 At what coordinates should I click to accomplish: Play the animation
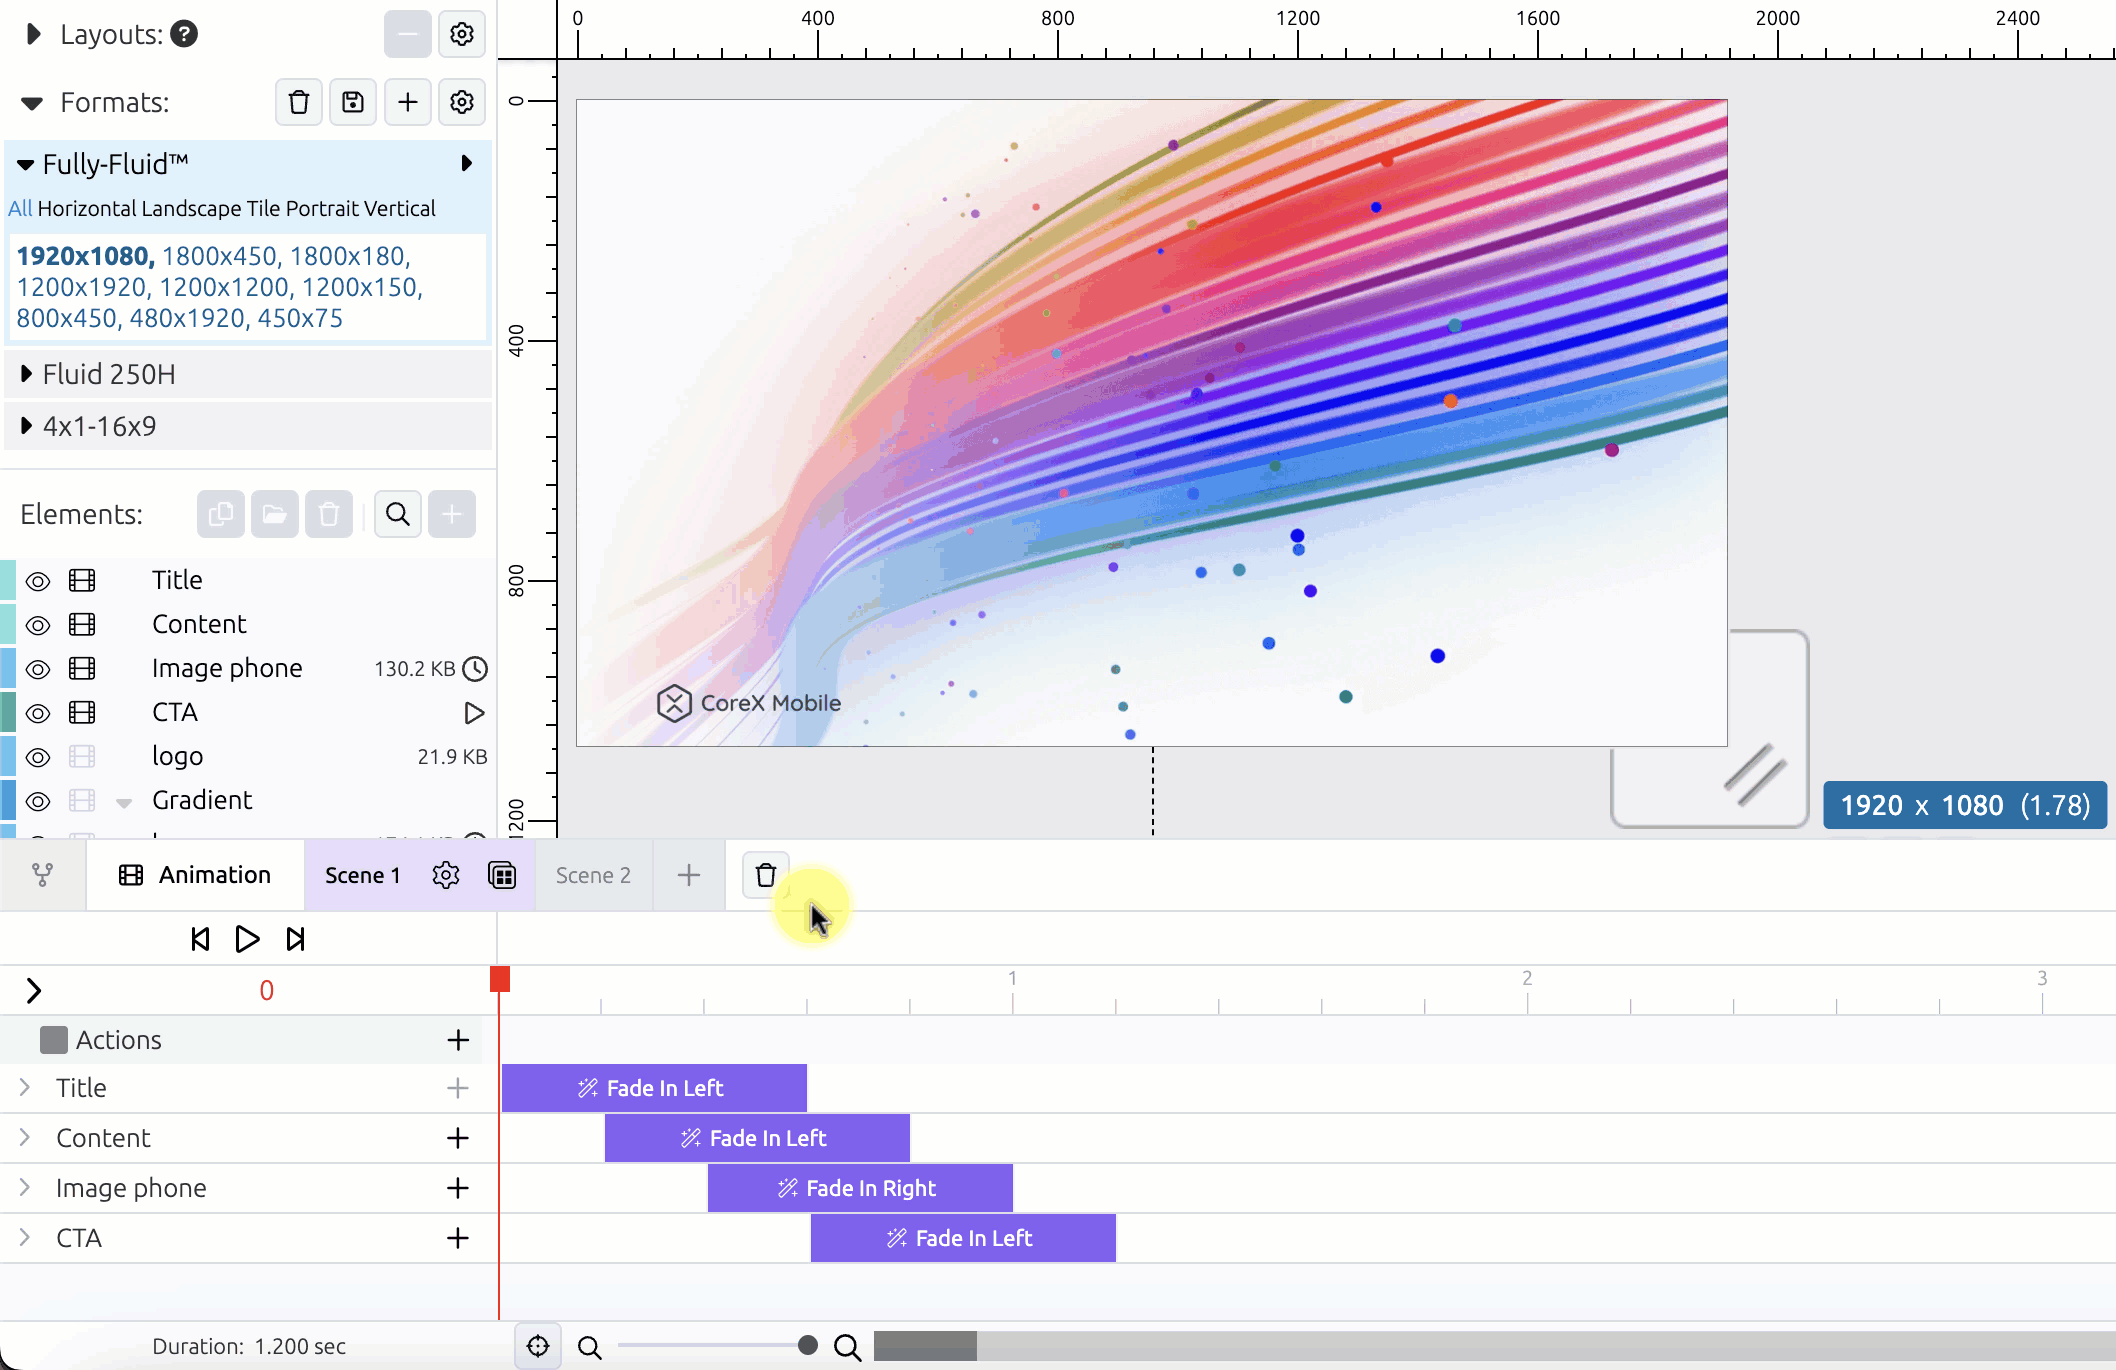tap(247, 939)
